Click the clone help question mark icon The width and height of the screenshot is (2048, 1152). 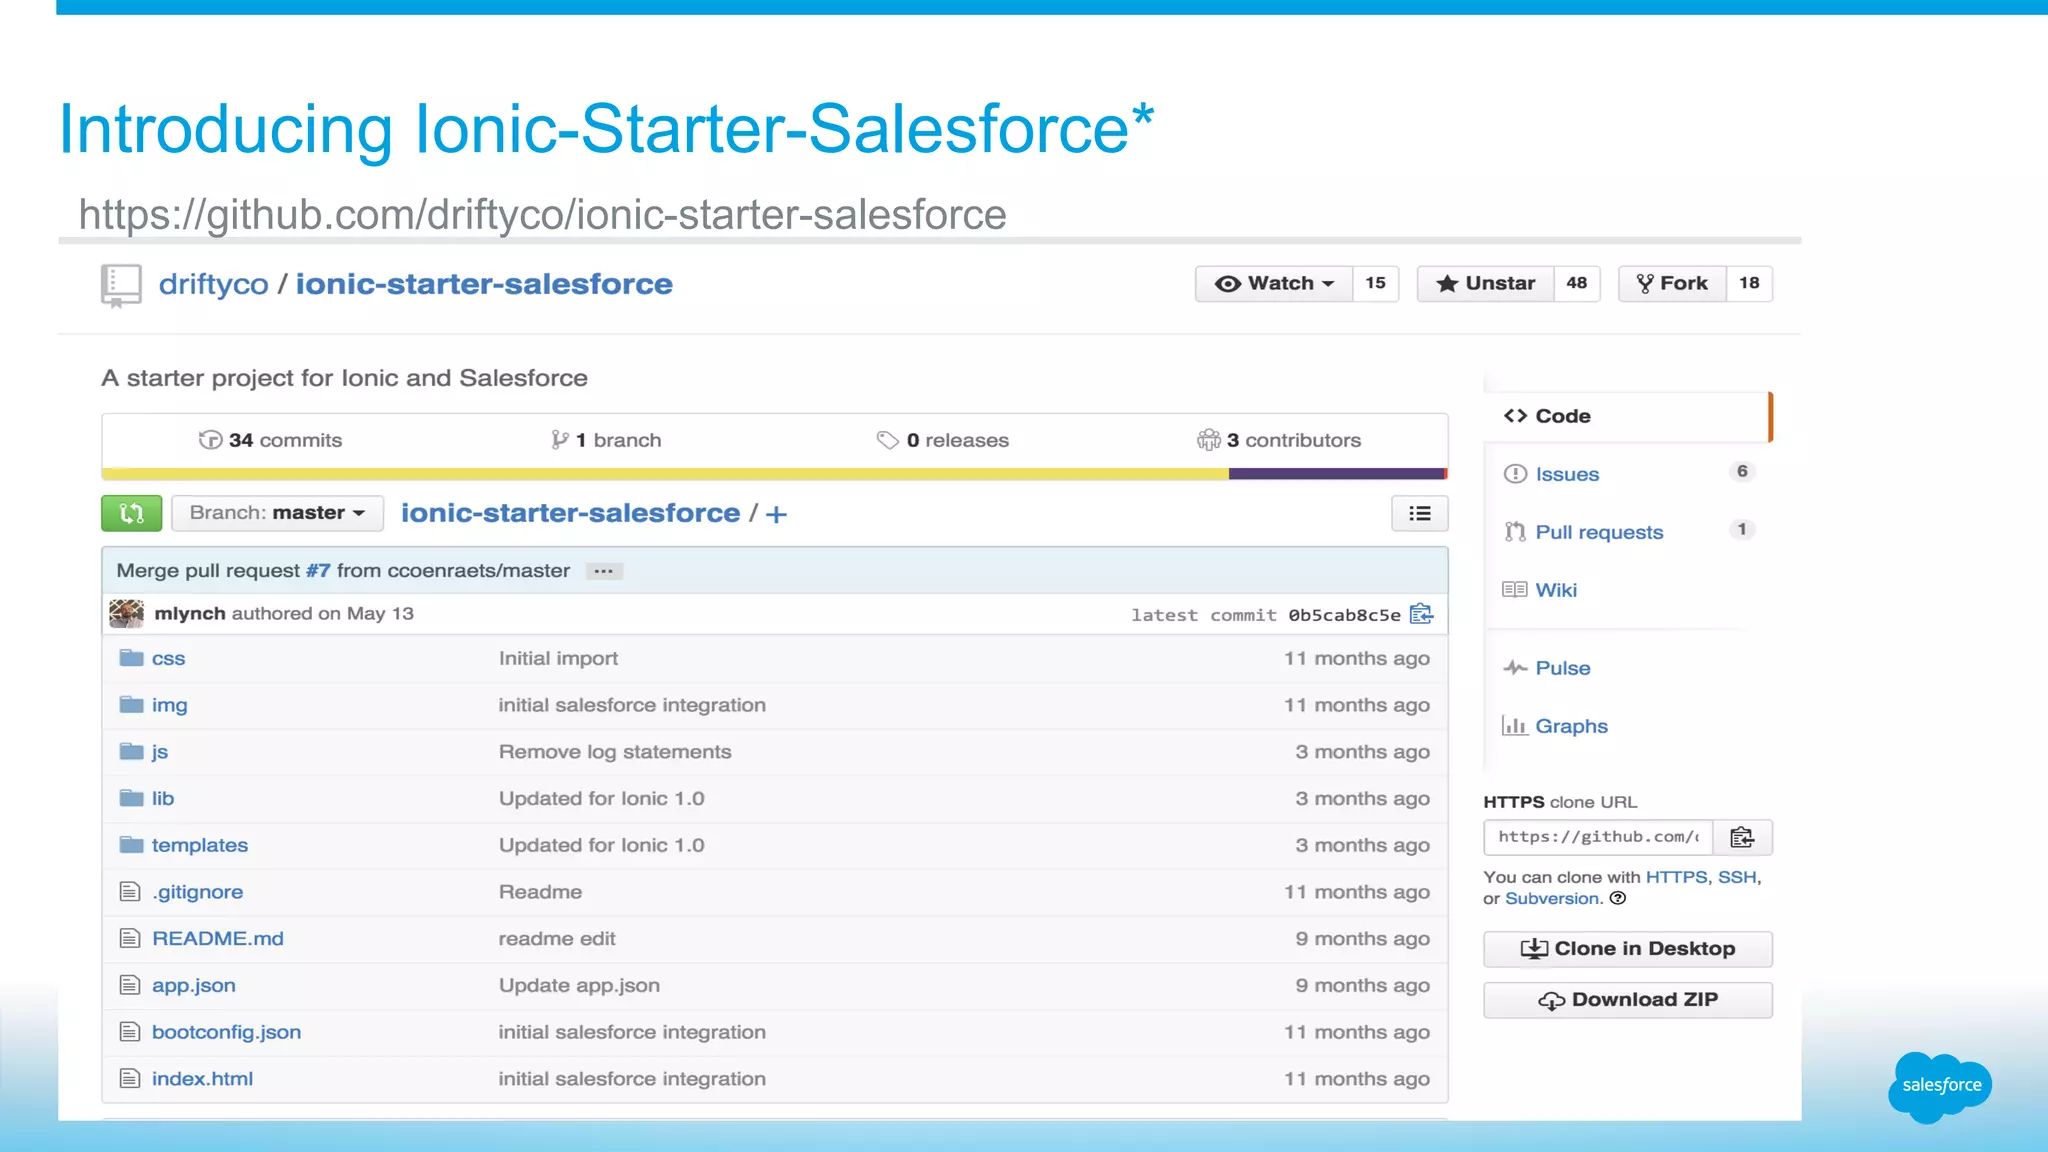point(1618,898)
